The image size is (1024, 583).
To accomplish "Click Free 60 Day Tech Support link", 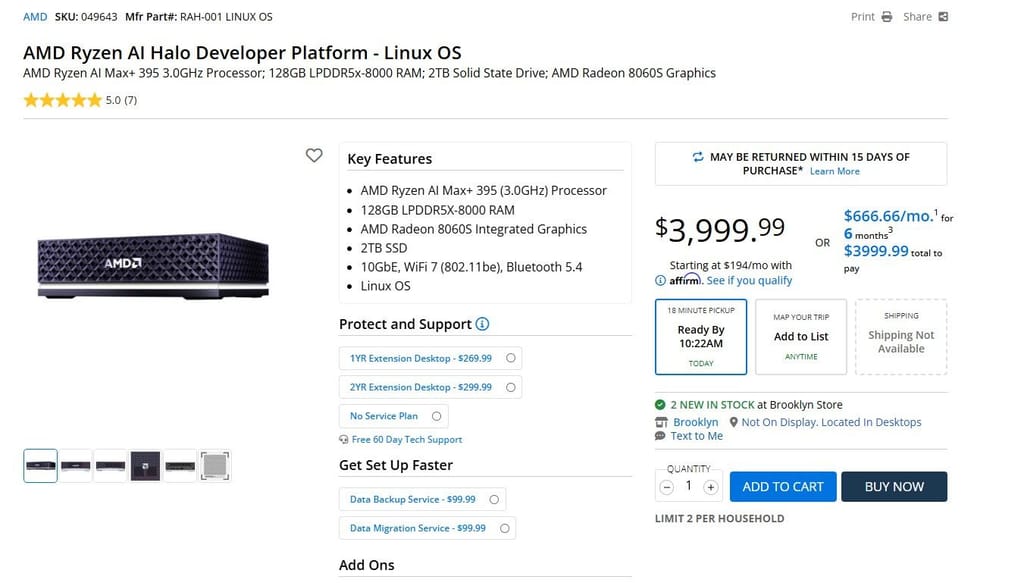I will click(407, 439).
